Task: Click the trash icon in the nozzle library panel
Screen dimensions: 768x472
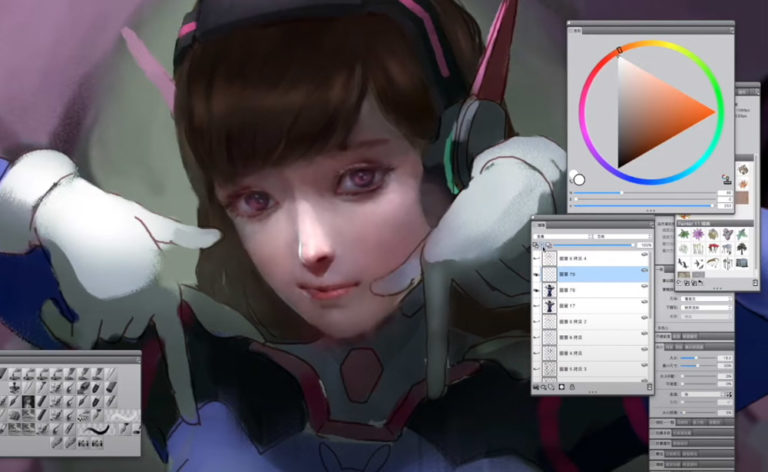Action: click(755, 283)
